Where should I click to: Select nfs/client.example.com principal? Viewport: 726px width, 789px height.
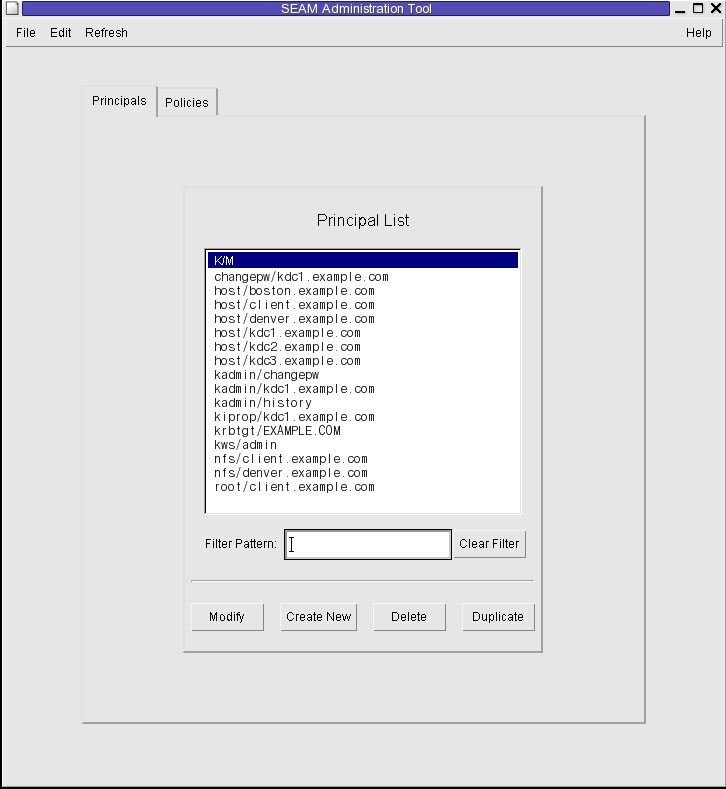coord(363,459)
